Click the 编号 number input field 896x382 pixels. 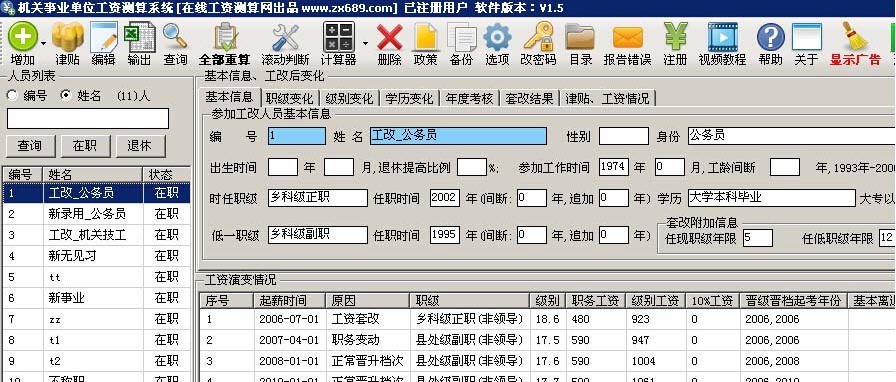point(297,136)
